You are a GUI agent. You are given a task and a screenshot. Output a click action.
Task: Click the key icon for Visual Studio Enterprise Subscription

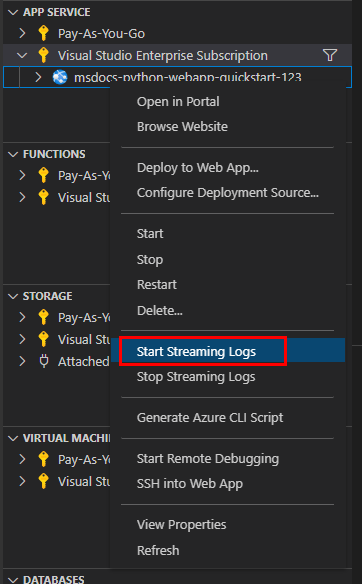[x=44, y=55]
